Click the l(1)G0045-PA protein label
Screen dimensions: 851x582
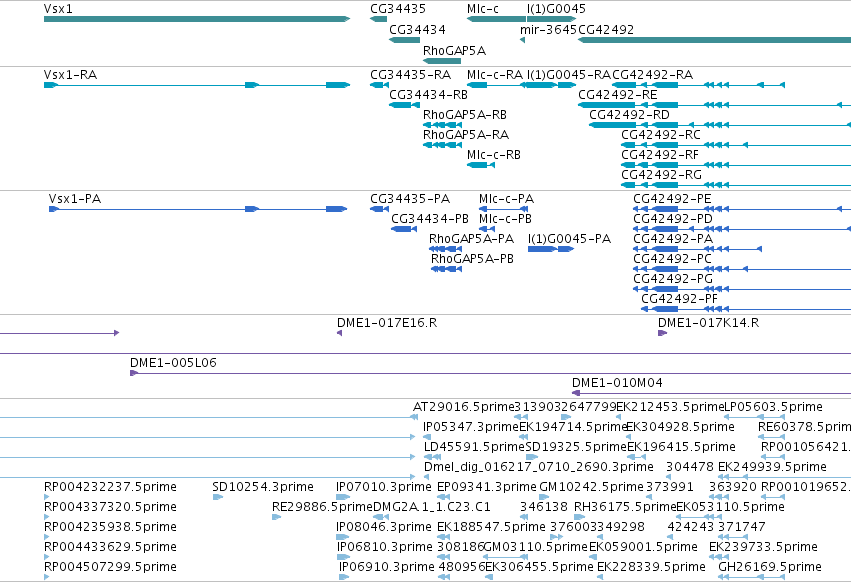tap(569, 239)
